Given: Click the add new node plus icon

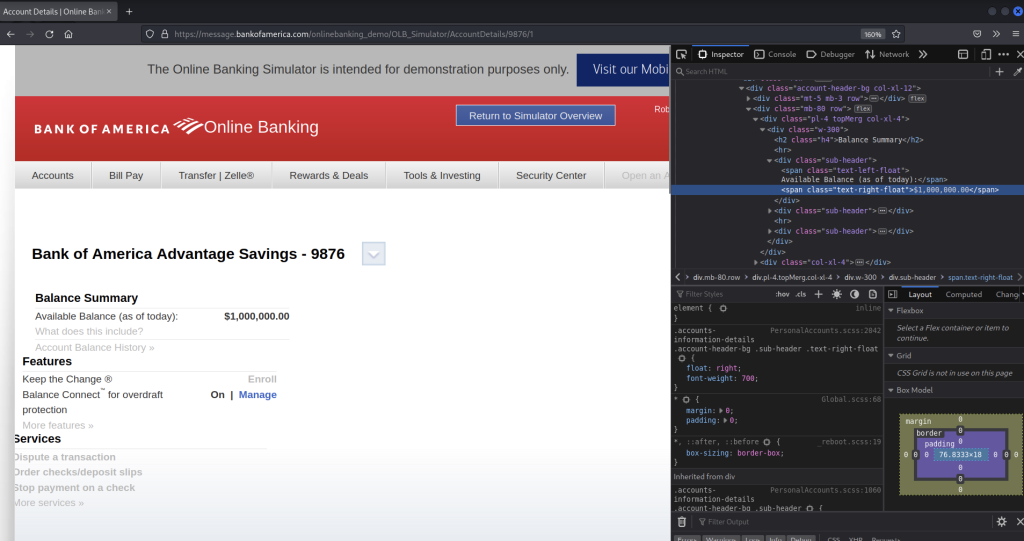Looking at the screenshot, I should pyautogui.click(x=999, y=72).
